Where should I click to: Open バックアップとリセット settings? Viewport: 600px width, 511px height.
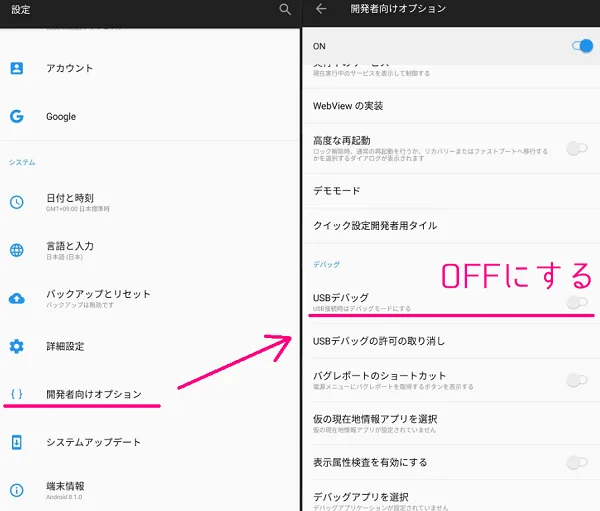[x=150, y=299]
